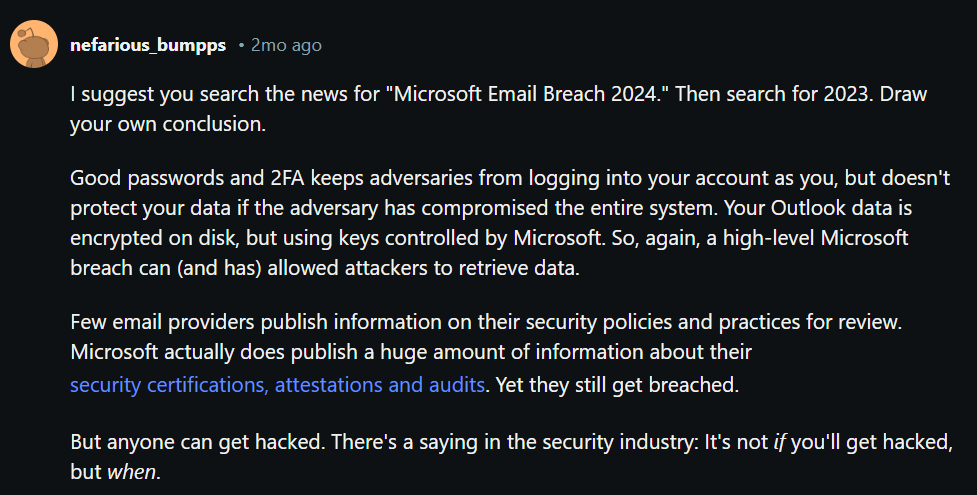Click the sentence 'But anyone can get hacked.'
977x495 pixels.
point(198,443)
